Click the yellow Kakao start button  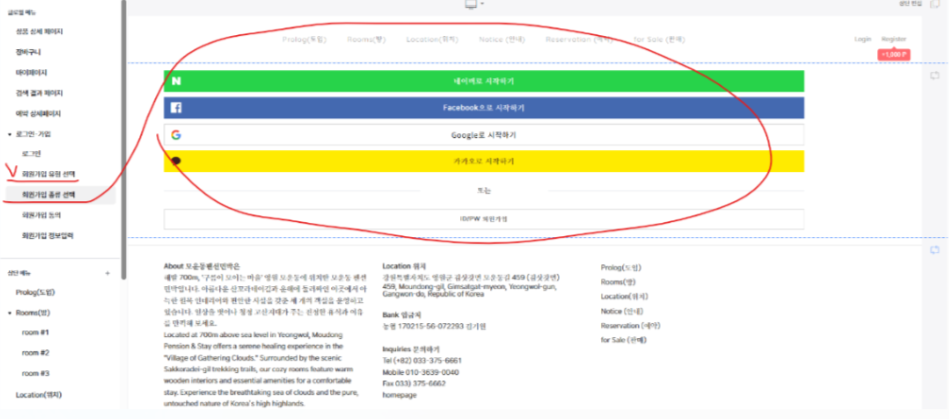(x=484, y=161)
